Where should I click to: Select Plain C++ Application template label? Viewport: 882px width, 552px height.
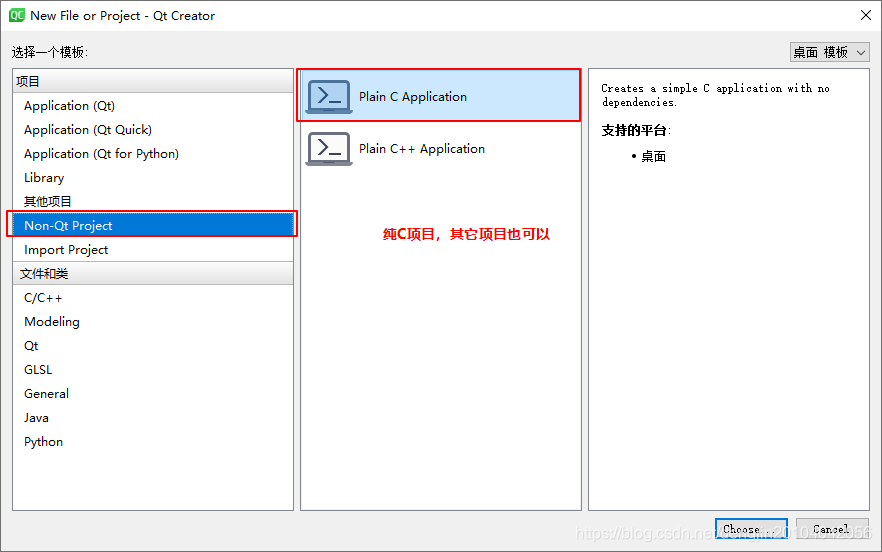click(422, 149)
